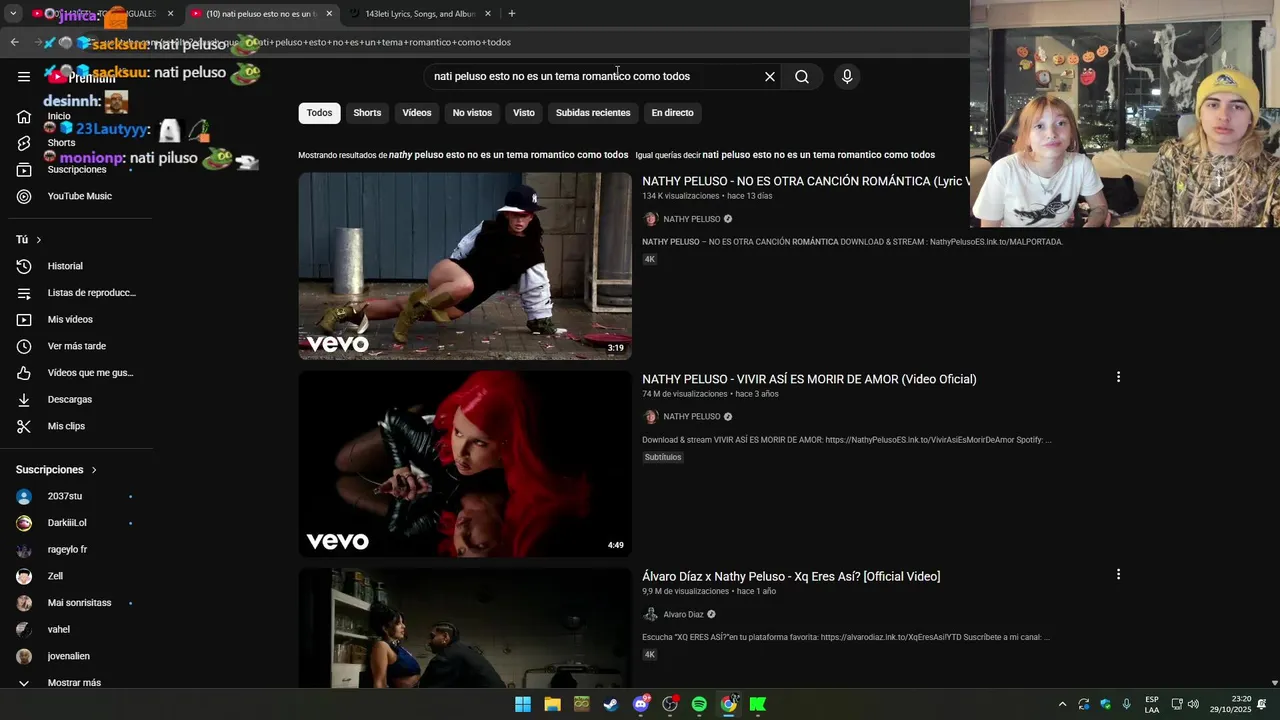This screenshot has height=720, width=1280.
Task: Click the Chrome icon in taskbar
Action: point(729,704)
